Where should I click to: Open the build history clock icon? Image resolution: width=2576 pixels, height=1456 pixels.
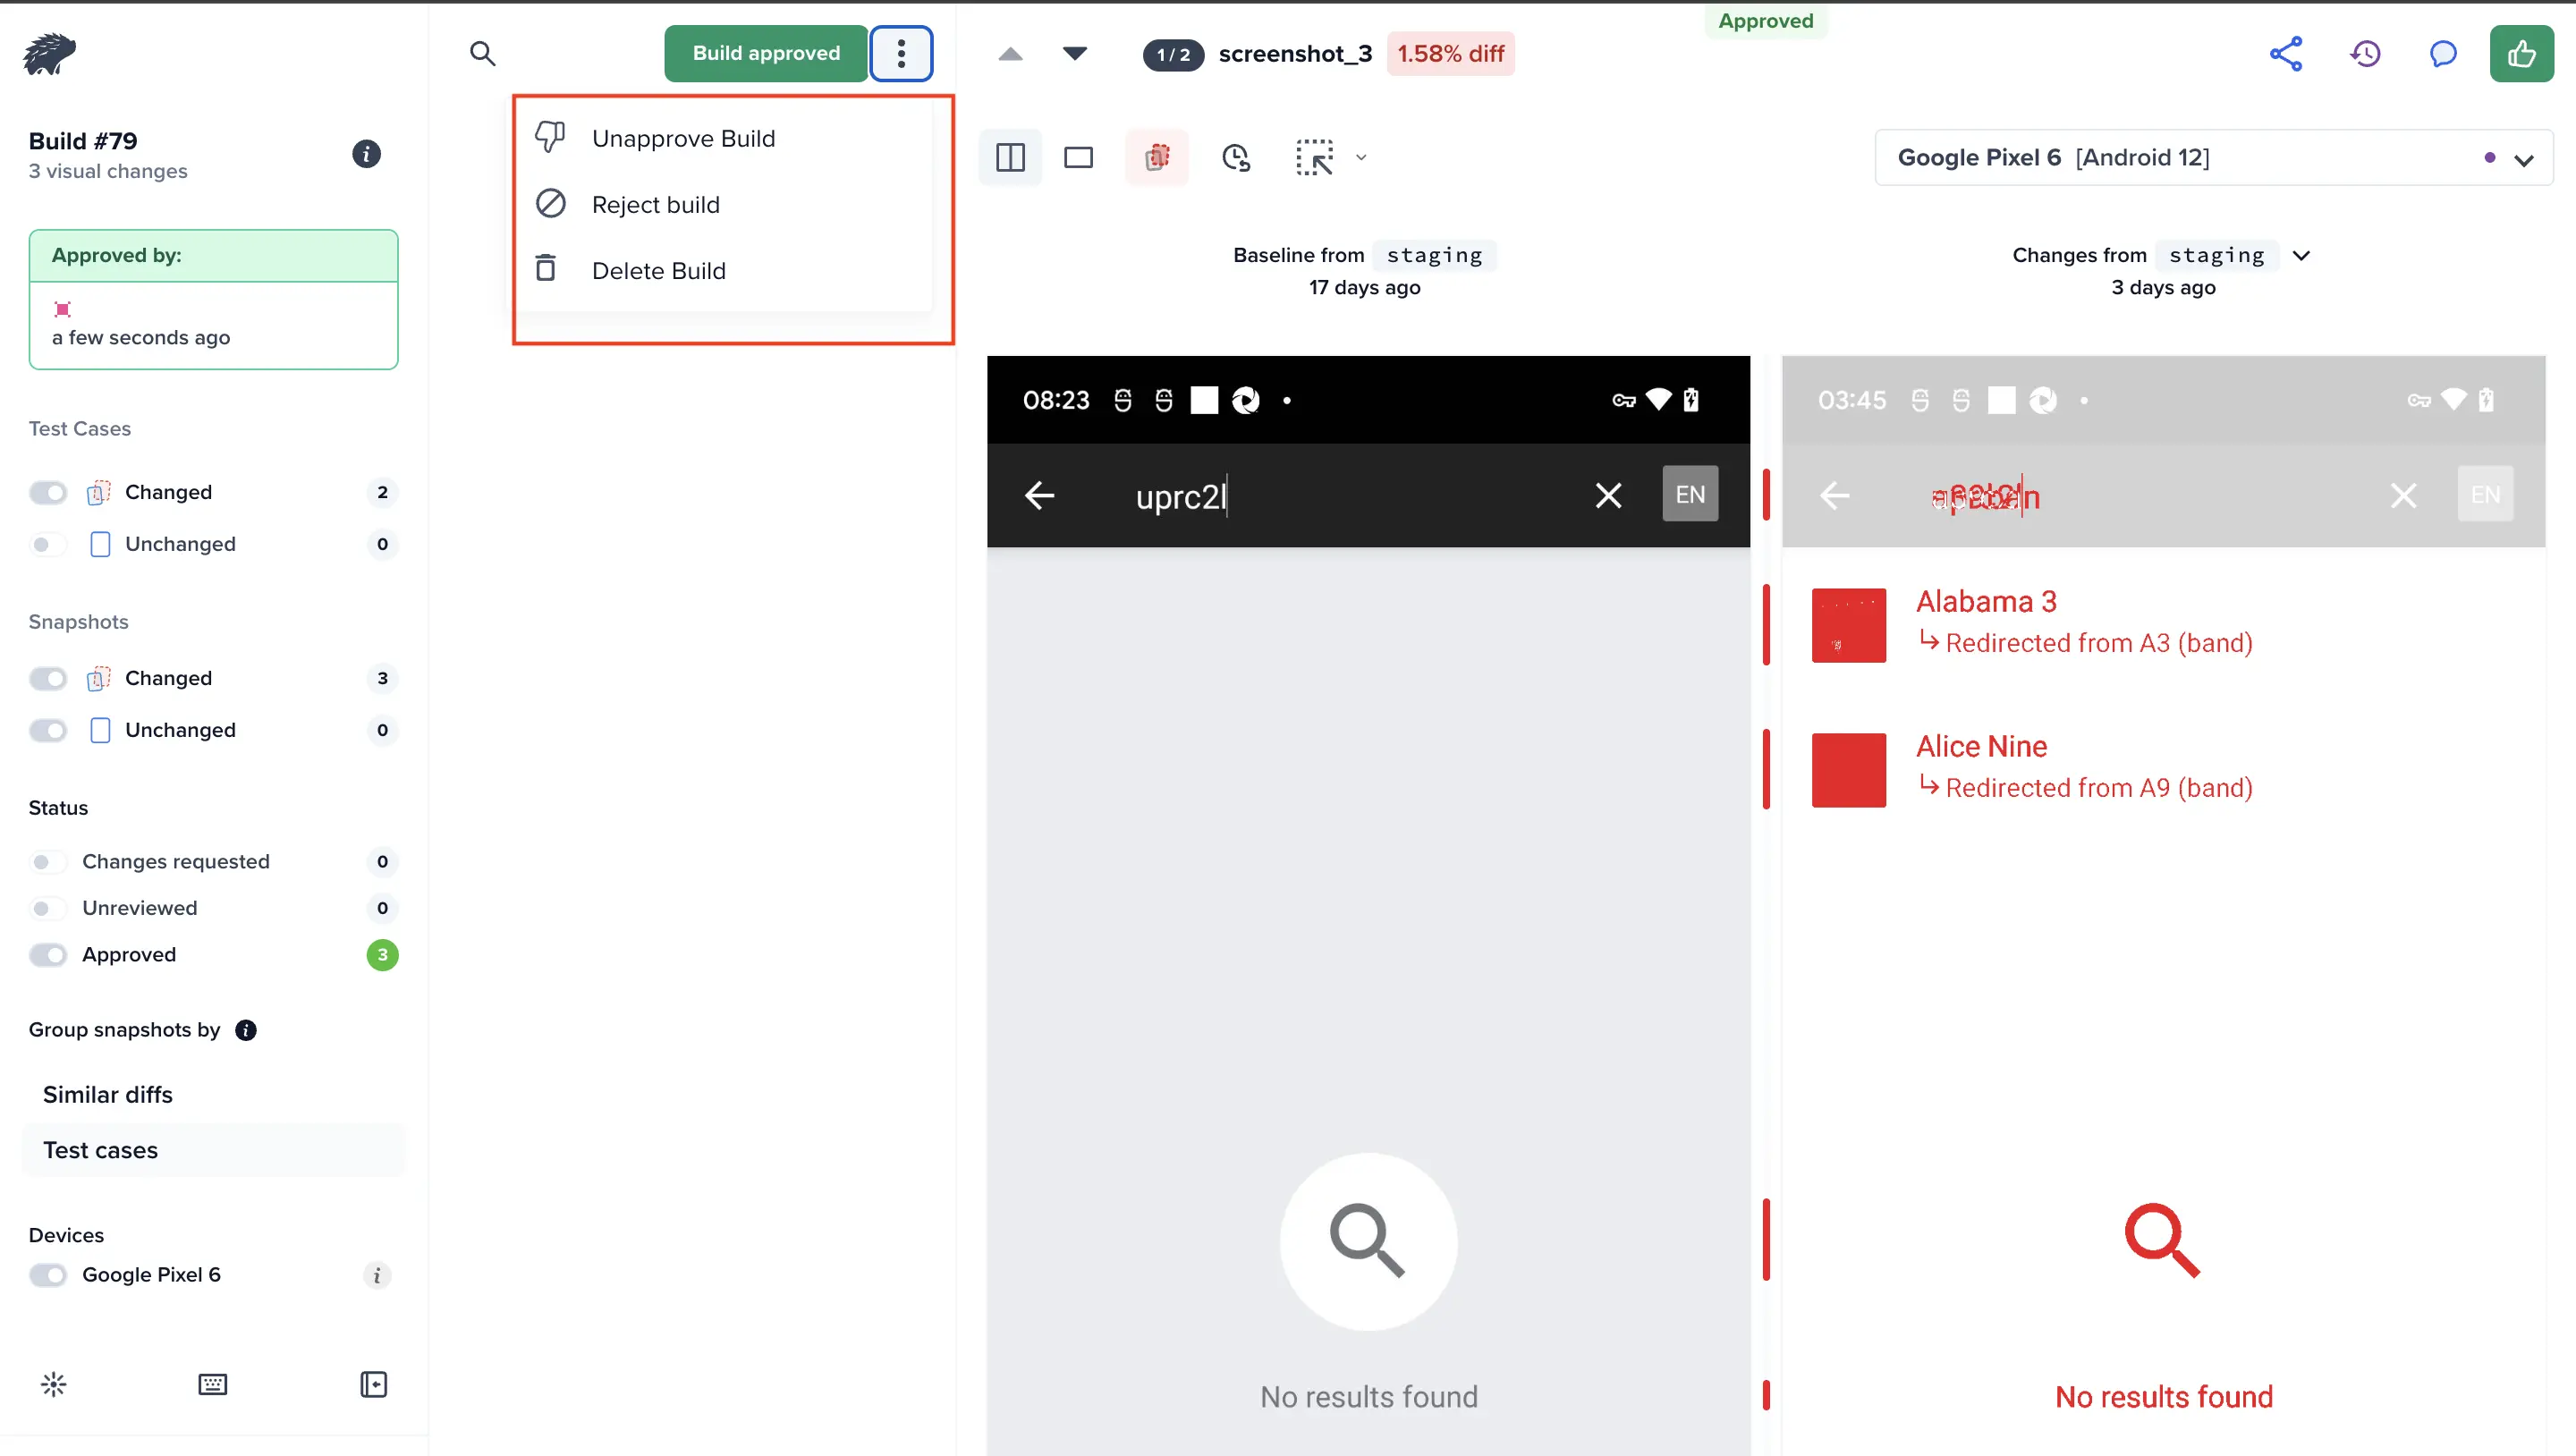[2365, 54]
